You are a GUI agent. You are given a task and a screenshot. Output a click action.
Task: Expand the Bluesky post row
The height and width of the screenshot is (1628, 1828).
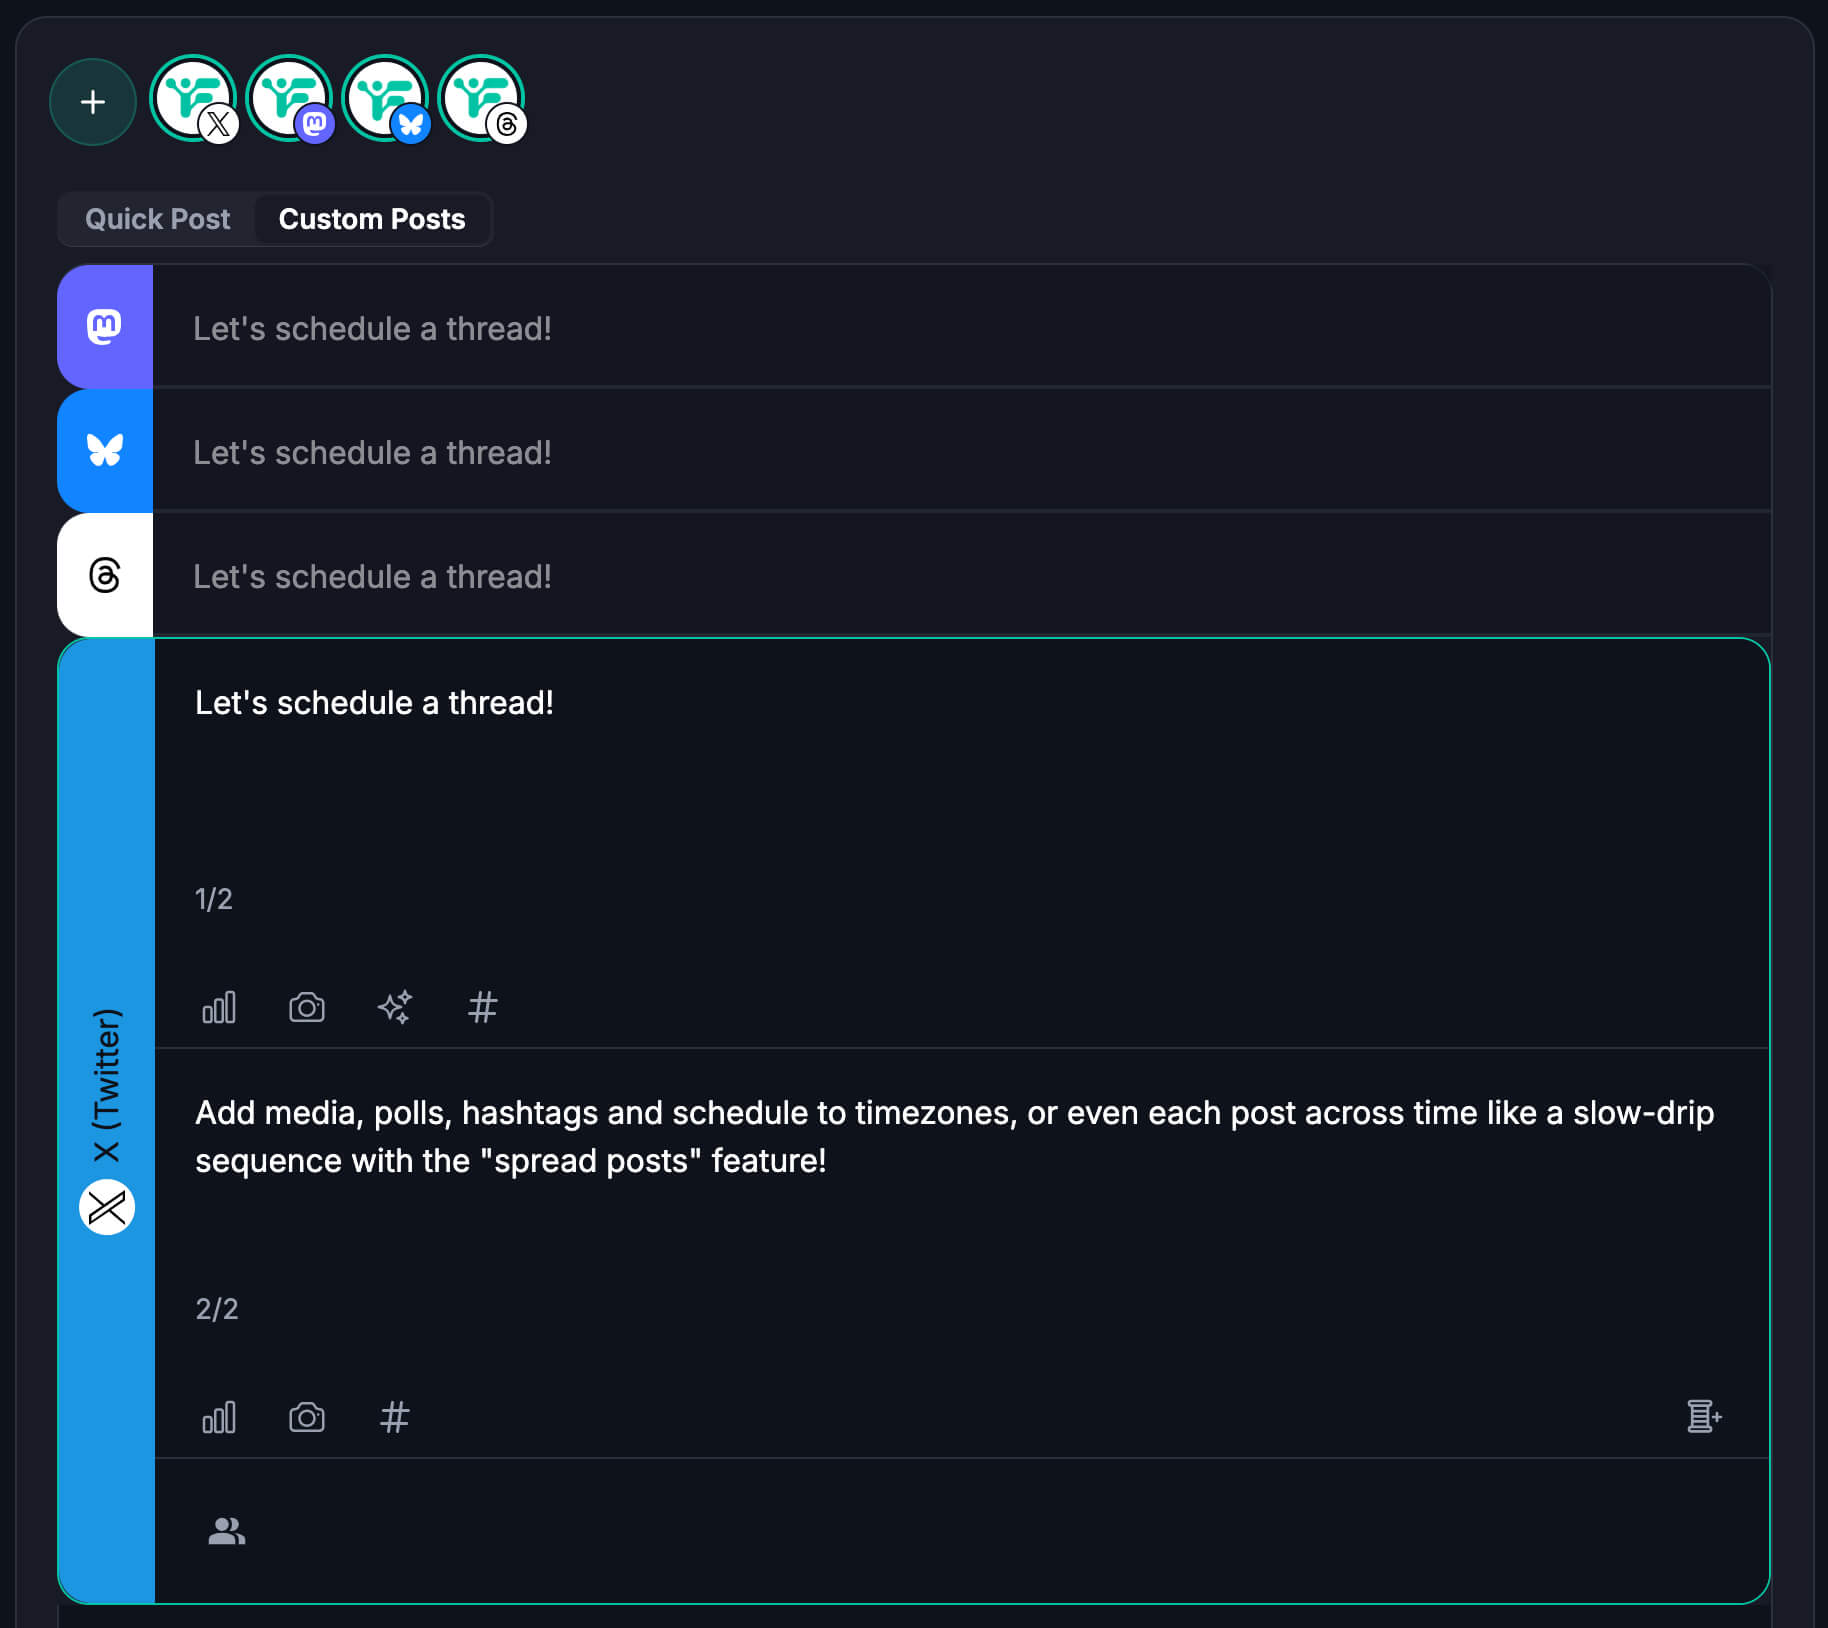960,452
